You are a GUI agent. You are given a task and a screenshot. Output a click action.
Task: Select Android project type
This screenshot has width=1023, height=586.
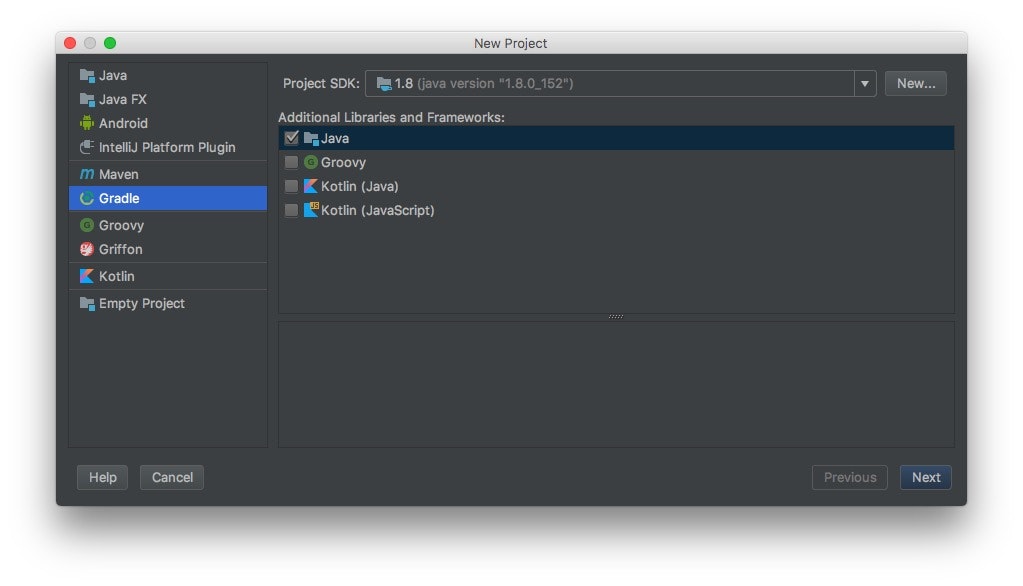click(x=168, y=123)
